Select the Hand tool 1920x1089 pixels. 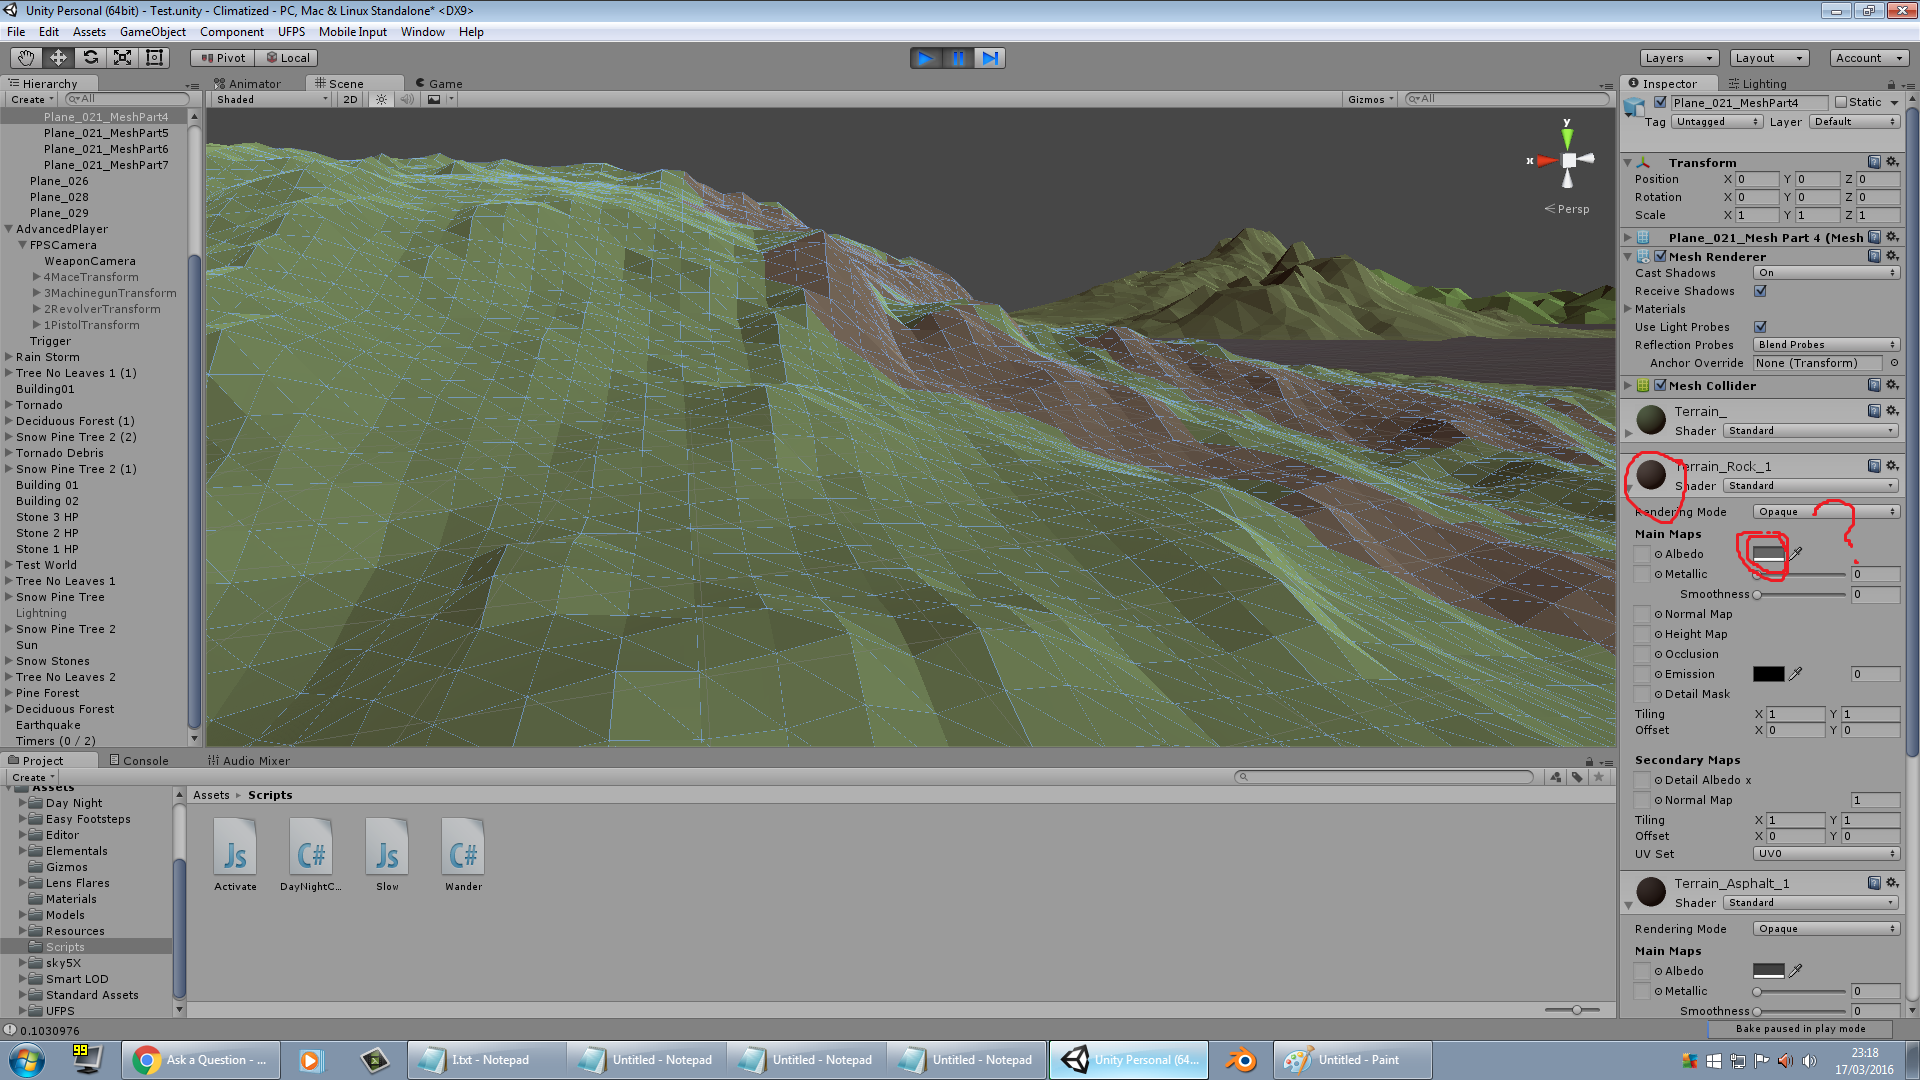(26, 58)
